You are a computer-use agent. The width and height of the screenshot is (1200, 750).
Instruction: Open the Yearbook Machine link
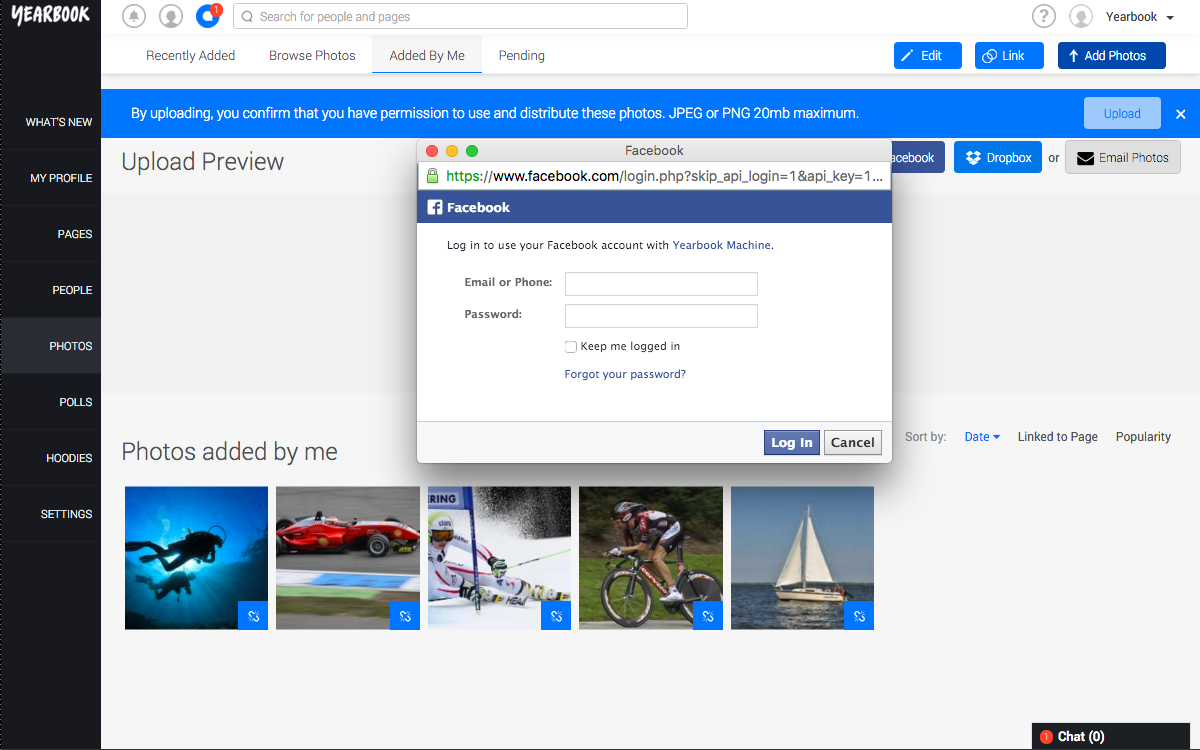pyautogui.click(x=722, y=245)
